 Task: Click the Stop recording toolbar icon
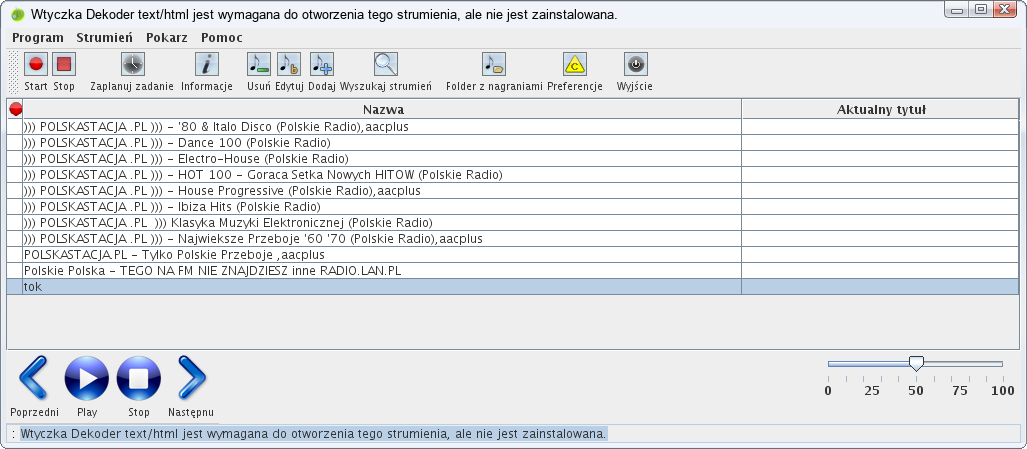coord(64,65)
